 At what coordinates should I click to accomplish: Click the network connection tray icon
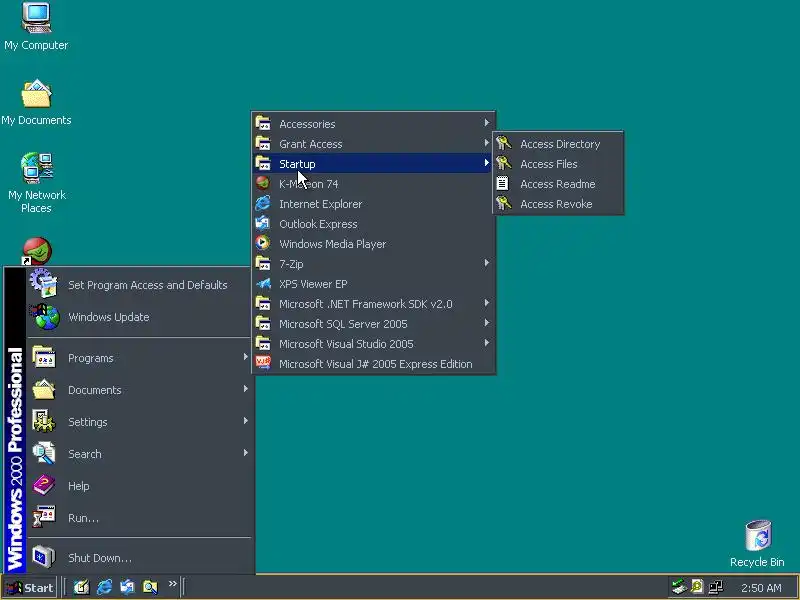pyautogui.click(x=715, y=587)
